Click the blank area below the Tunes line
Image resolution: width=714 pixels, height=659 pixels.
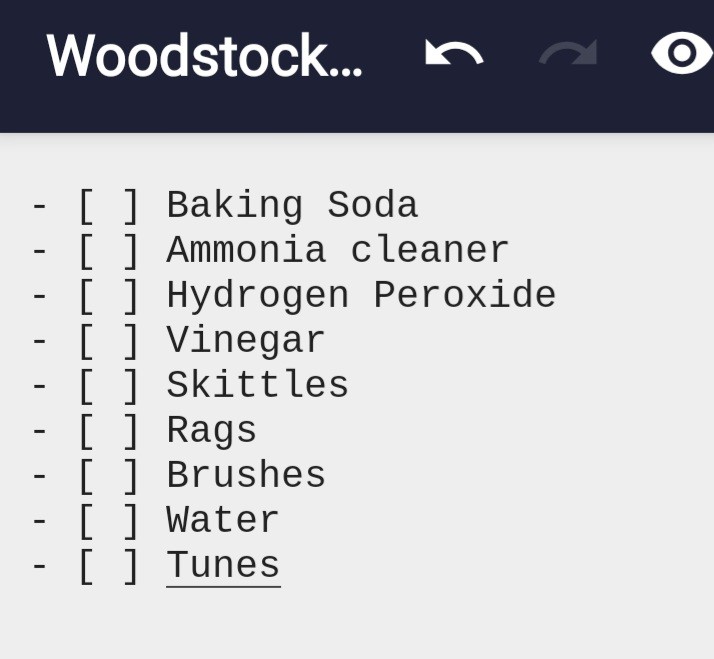tap(357, 624)
